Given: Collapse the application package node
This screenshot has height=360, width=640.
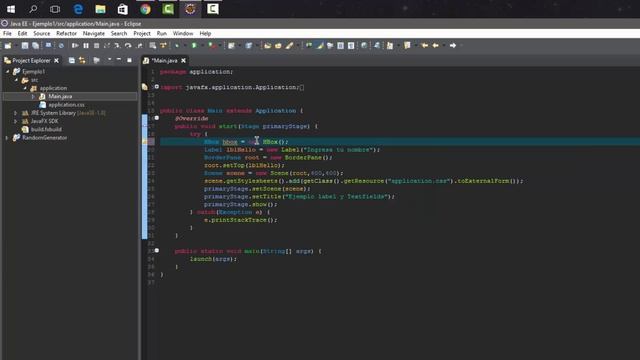Looking at the screenshot, I should click(x=25, y=88).
